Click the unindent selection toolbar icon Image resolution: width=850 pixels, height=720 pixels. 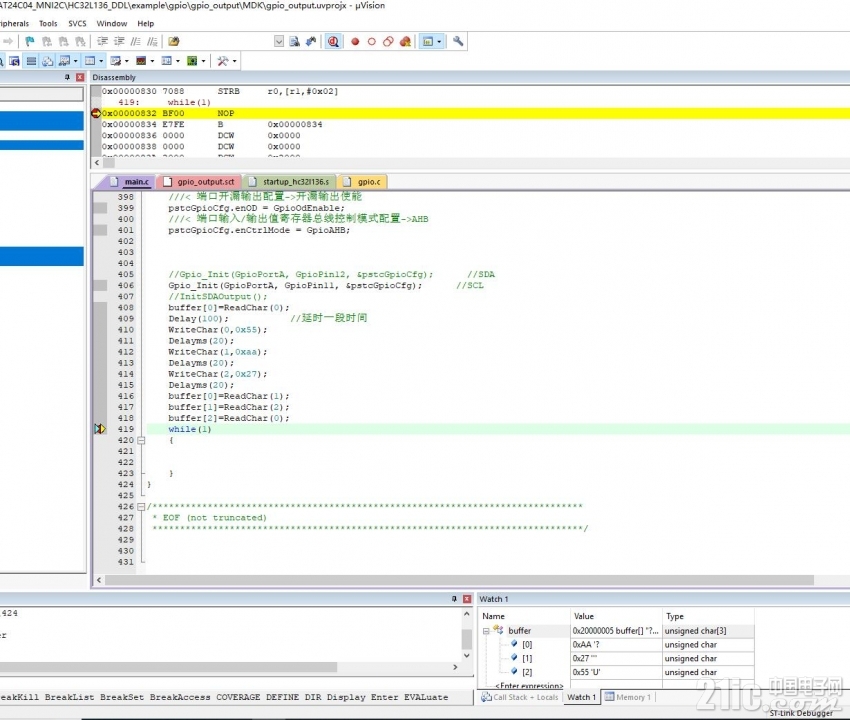(x=119, y=41)
